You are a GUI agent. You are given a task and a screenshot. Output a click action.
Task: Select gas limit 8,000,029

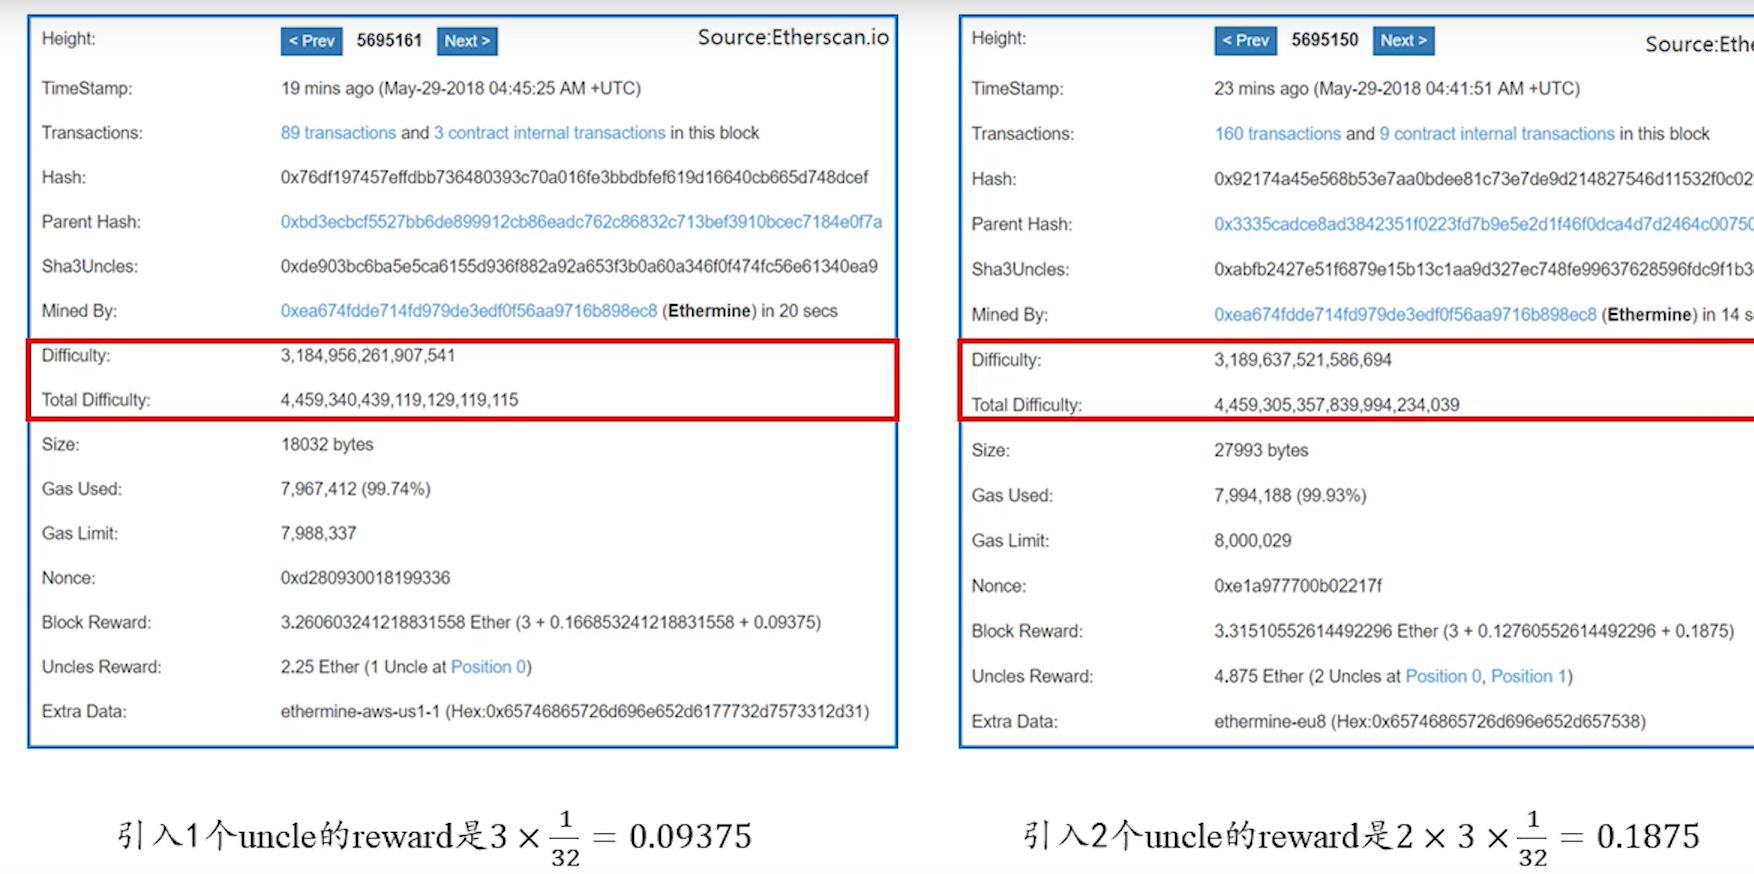1253,541
